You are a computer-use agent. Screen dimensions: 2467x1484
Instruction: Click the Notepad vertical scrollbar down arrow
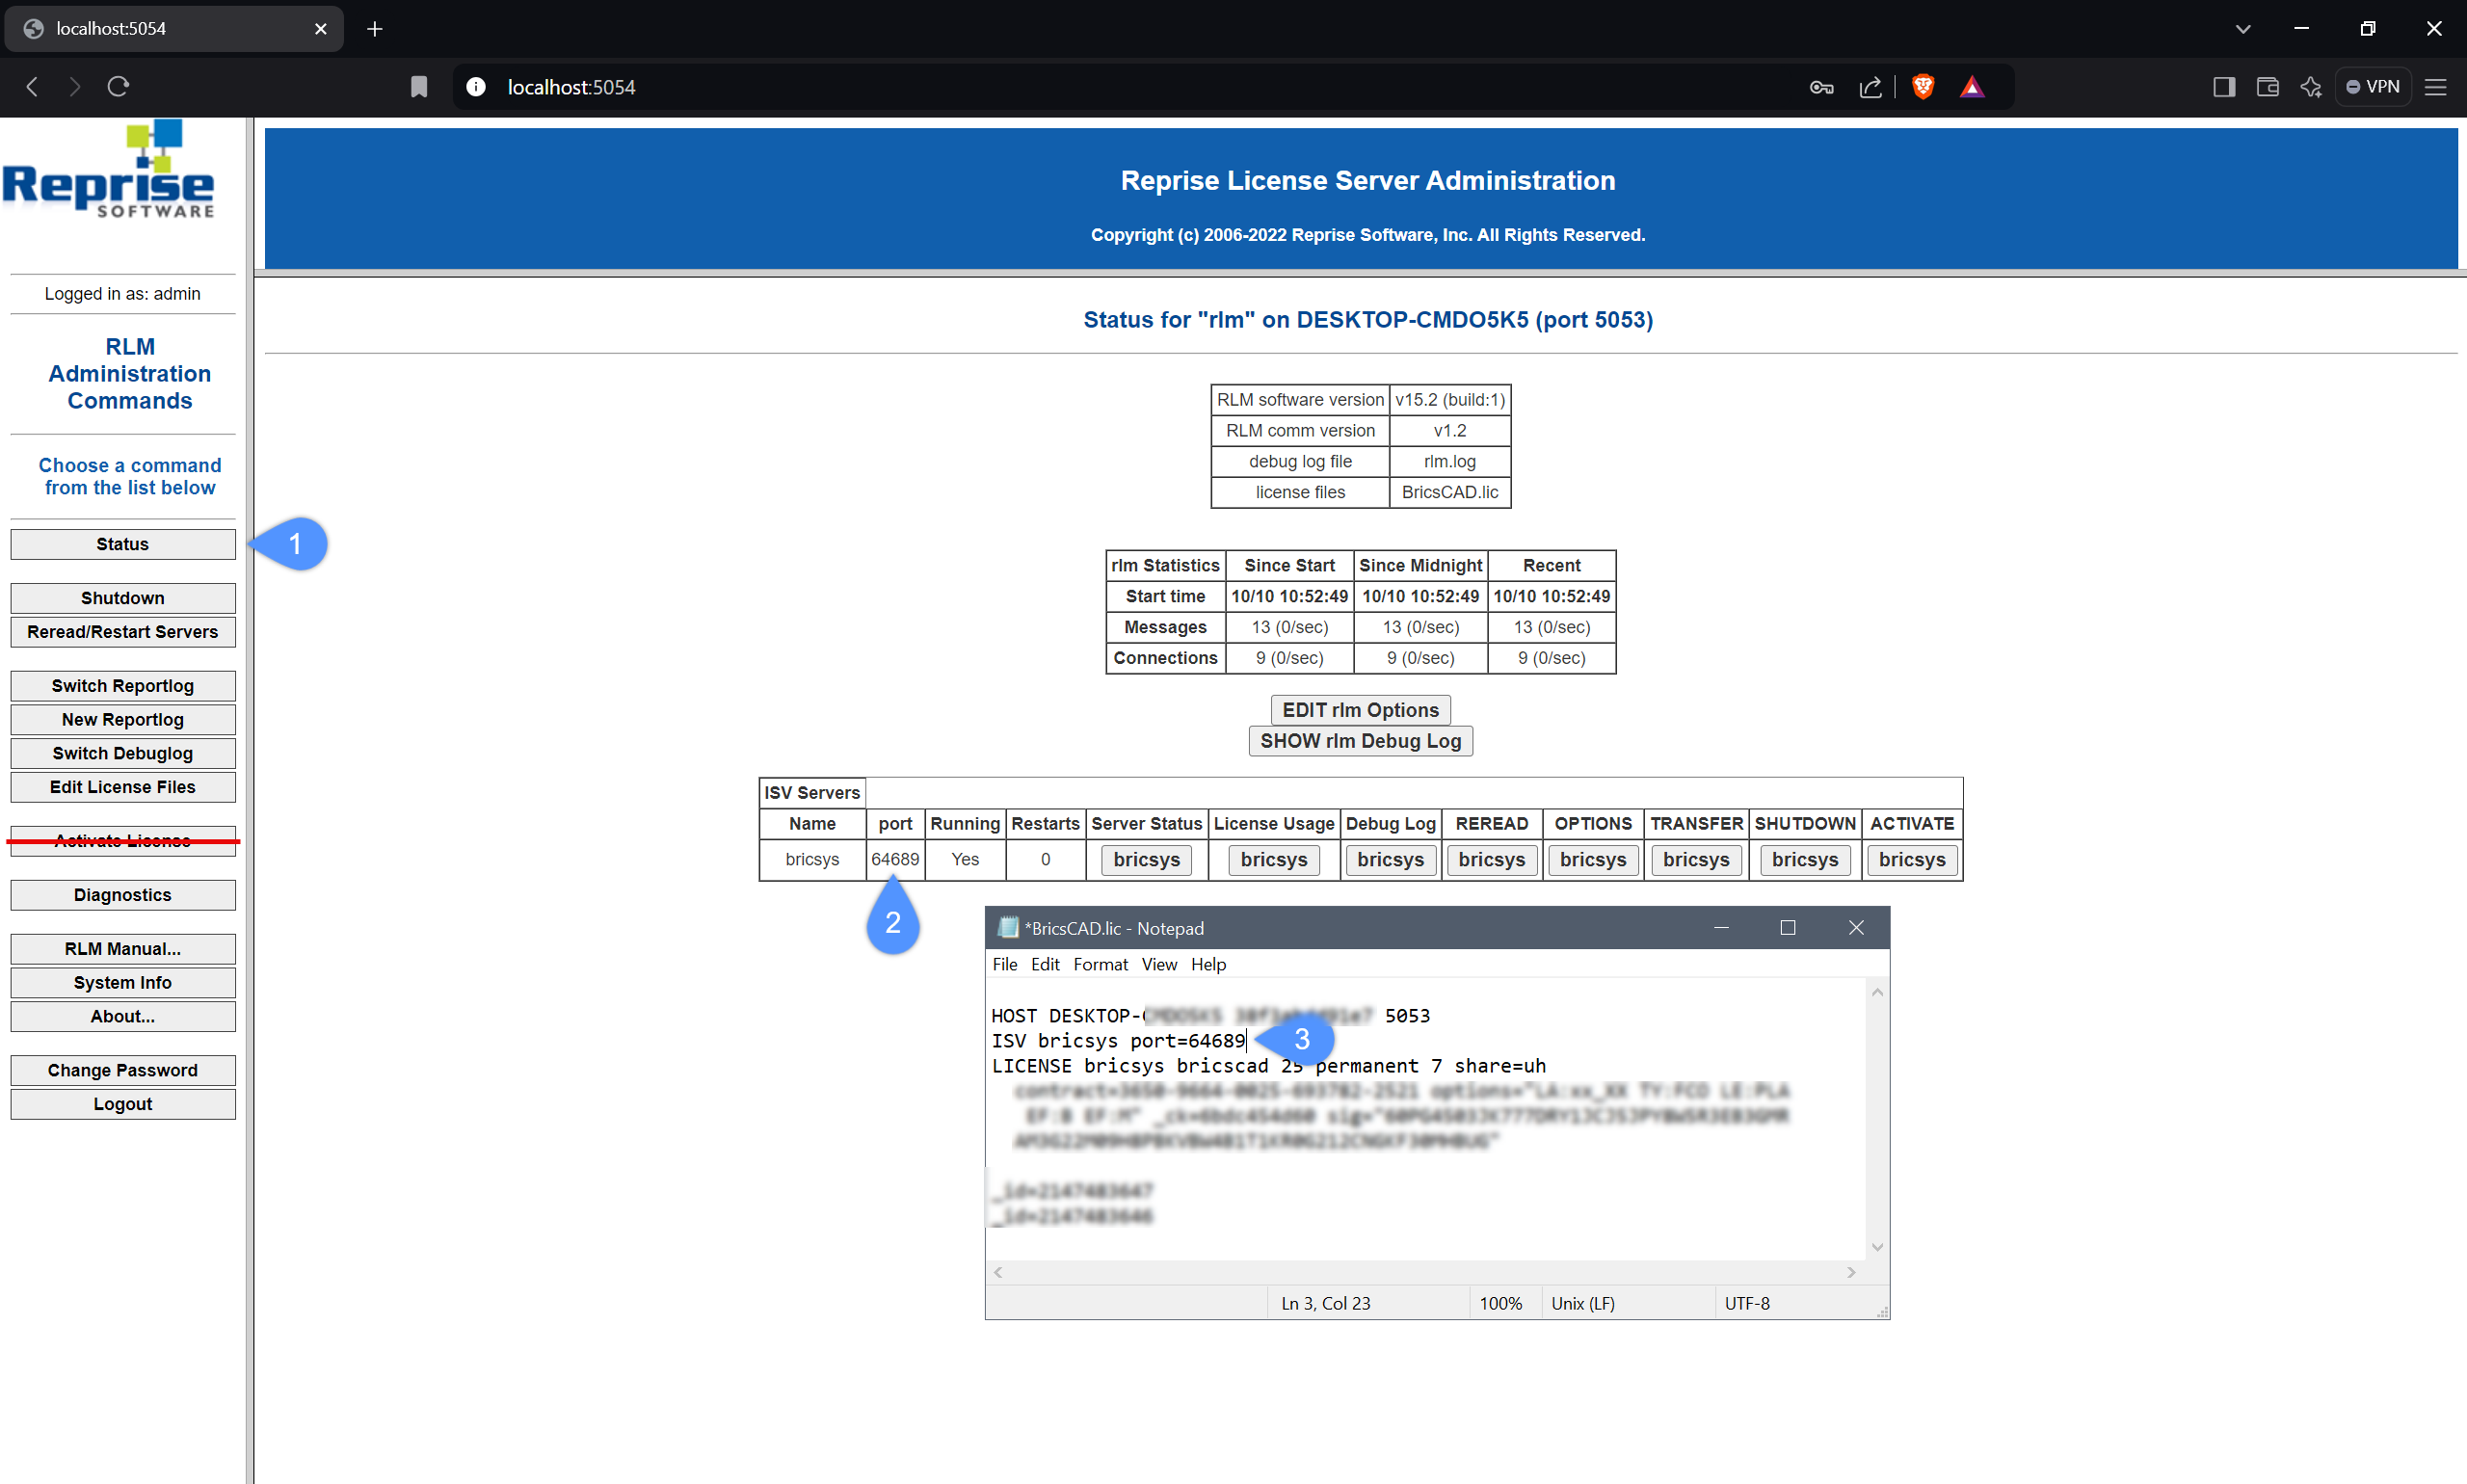(x=1877, y=1247)
